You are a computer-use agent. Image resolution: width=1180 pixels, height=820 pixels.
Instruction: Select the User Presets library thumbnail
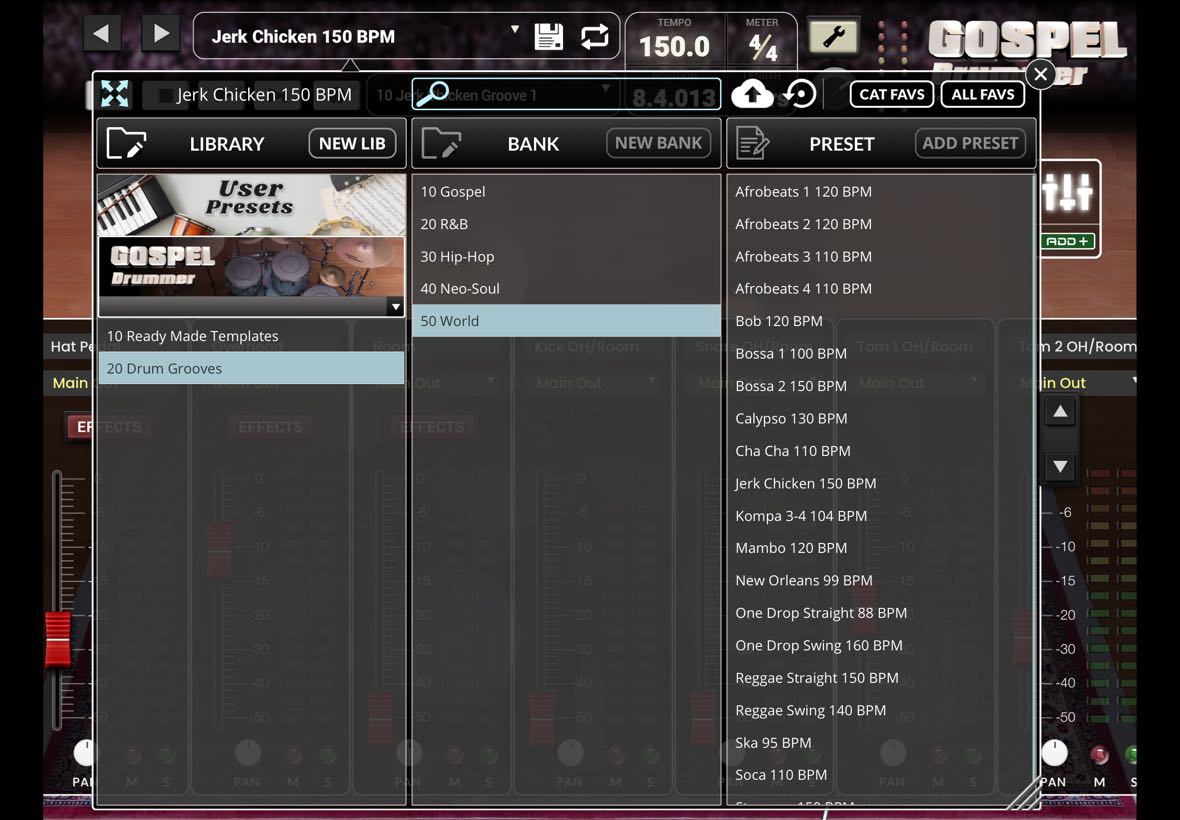click(x=251, y=205)
